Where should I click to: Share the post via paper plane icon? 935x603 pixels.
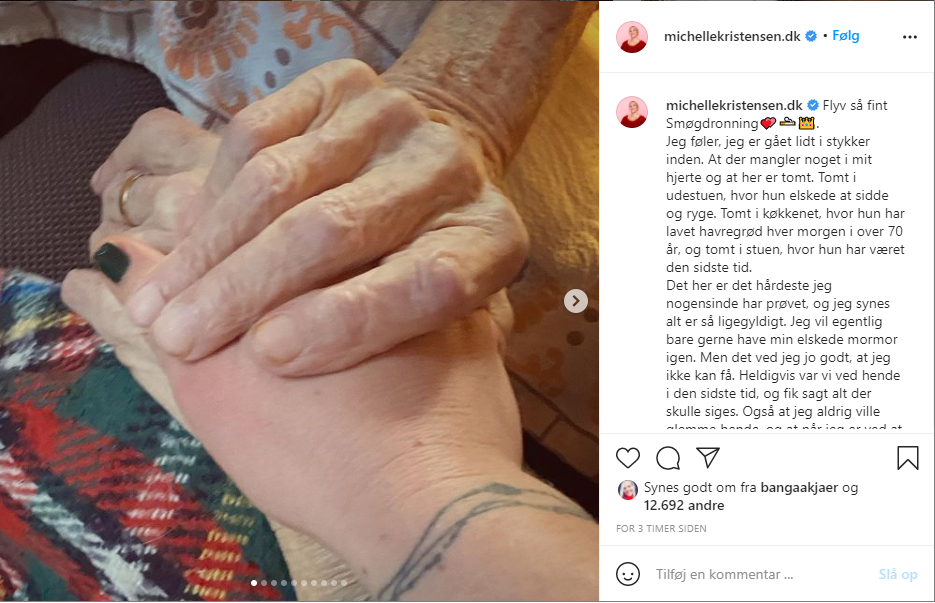pos(708,457)
